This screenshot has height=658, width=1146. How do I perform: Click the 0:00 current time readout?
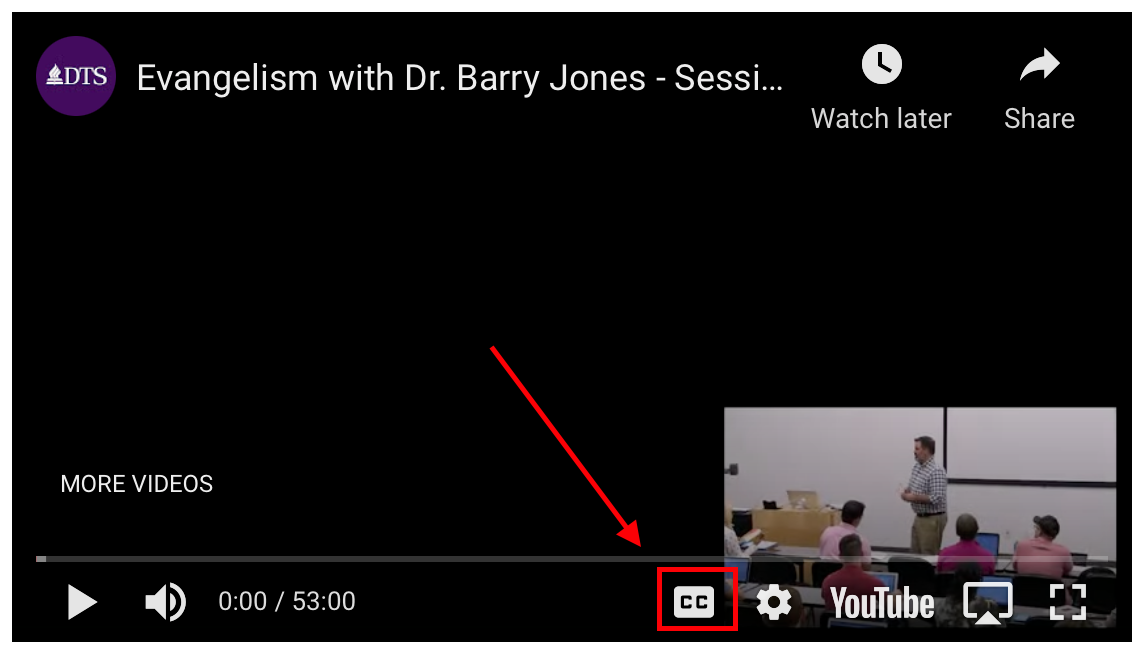(243, 602)
